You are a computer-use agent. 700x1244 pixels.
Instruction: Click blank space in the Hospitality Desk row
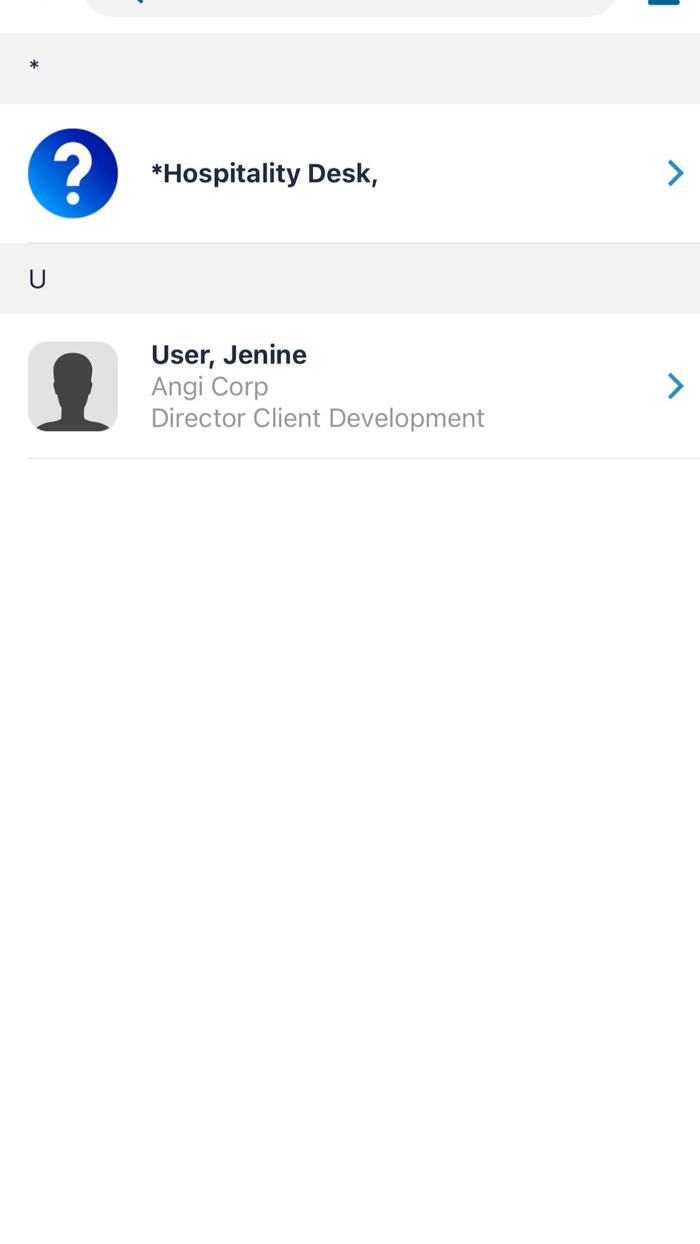pyautogui.click(x=520, y=174)
